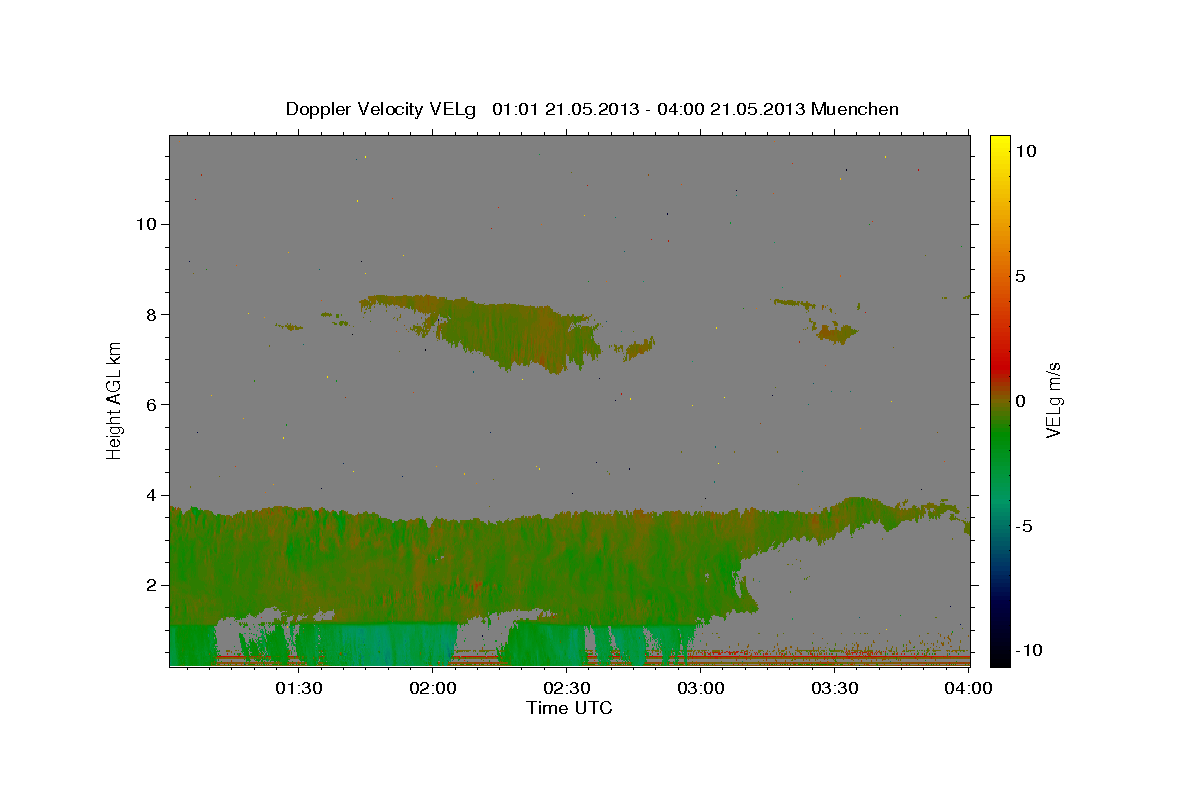The height and width of the screenshot is (800, 1200).
Task: Click the colorbar value -10 label
Action: [1029, 650]
